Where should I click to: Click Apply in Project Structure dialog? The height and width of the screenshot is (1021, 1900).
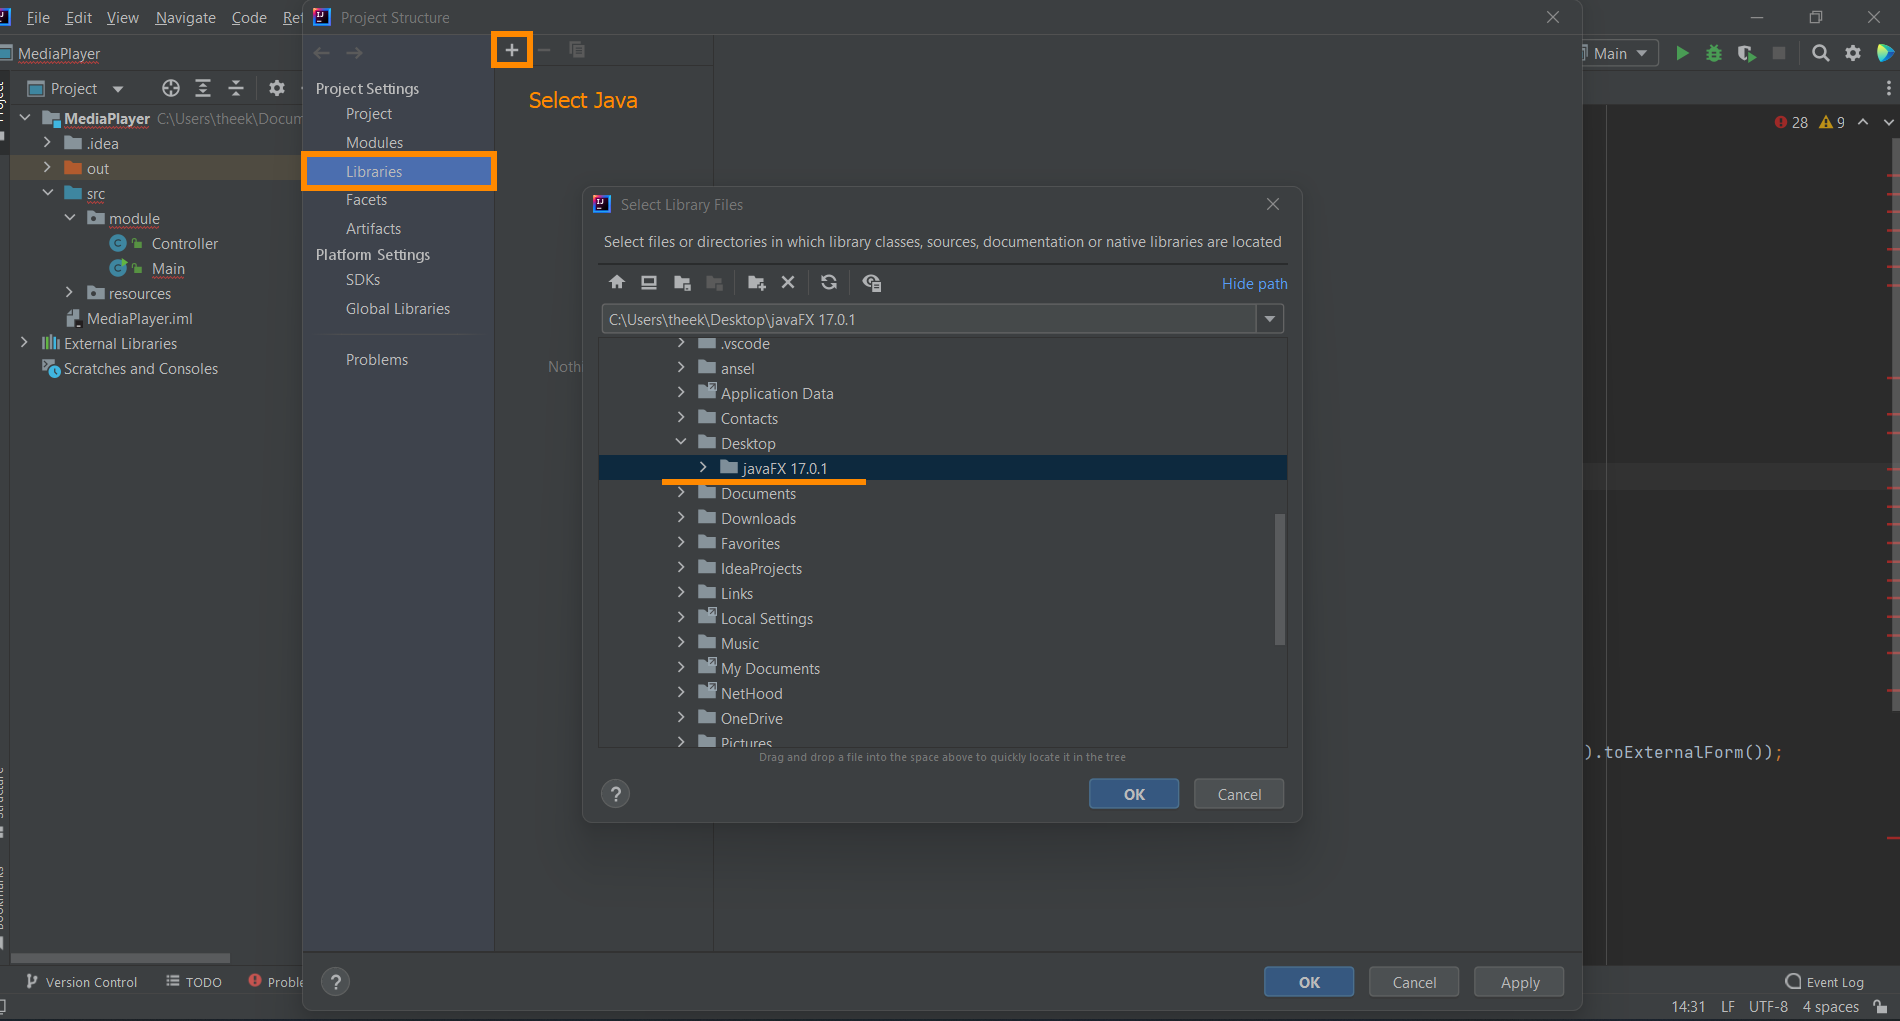1519,982
